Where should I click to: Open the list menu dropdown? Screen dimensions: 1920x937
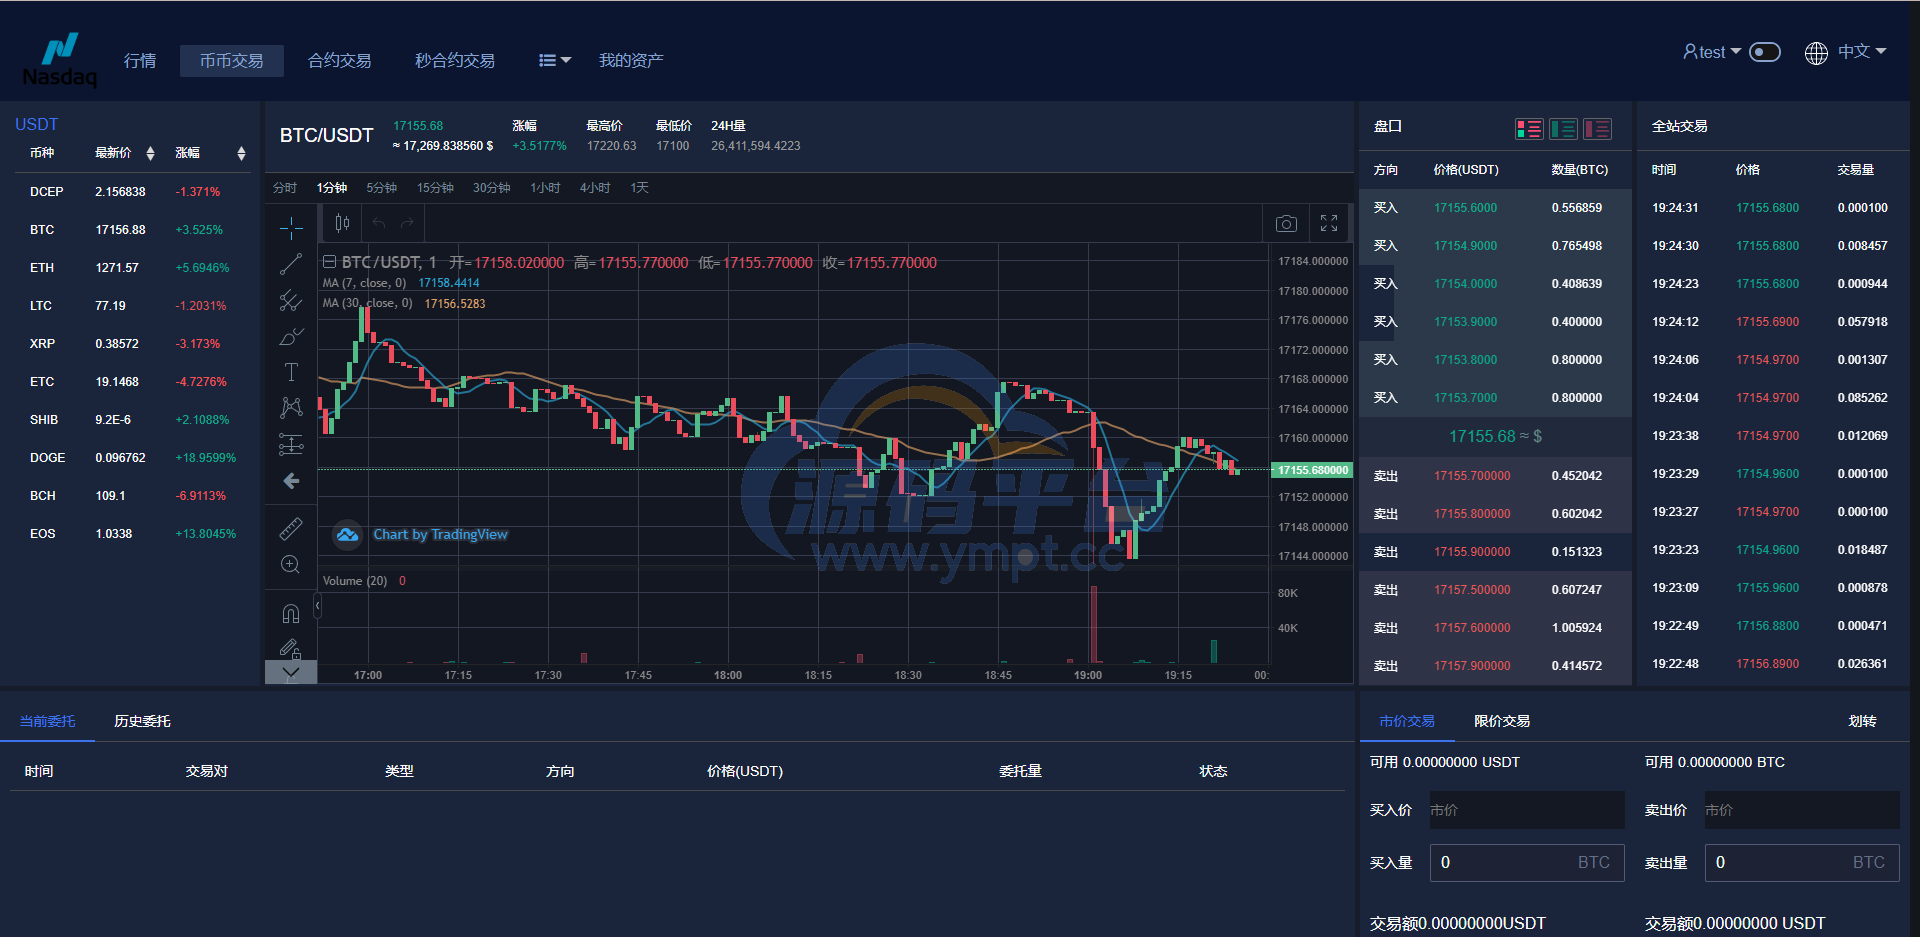pyautogui.click(x=555, y=60)
